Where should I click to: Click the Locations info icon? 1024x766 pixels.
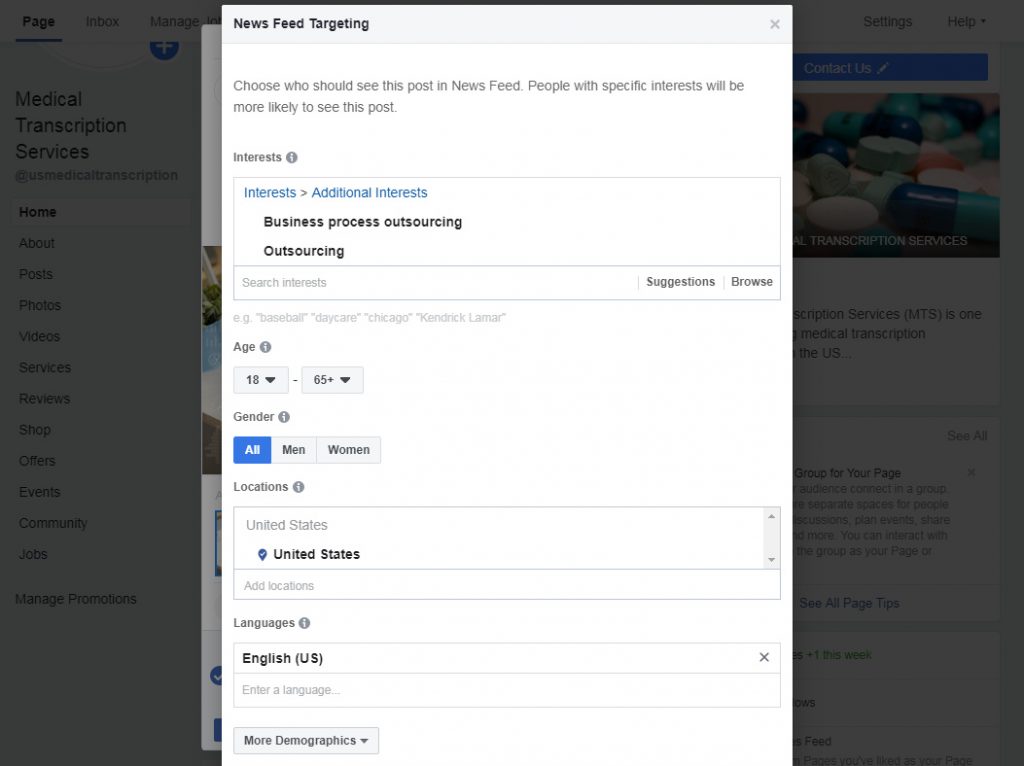click(298, 487)
